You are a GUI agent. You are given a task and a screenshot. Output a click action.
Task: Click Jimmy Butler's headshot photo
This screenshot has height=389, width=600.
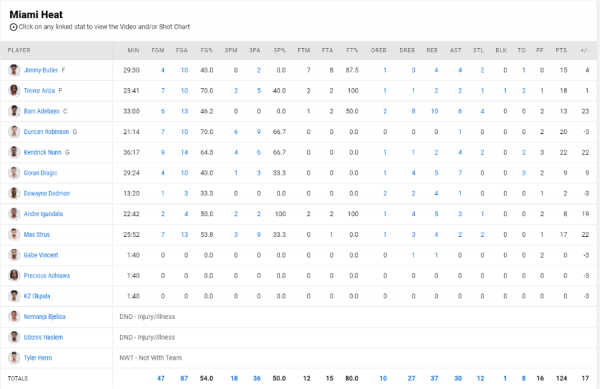pyautogui.click(x=14, y=70)
